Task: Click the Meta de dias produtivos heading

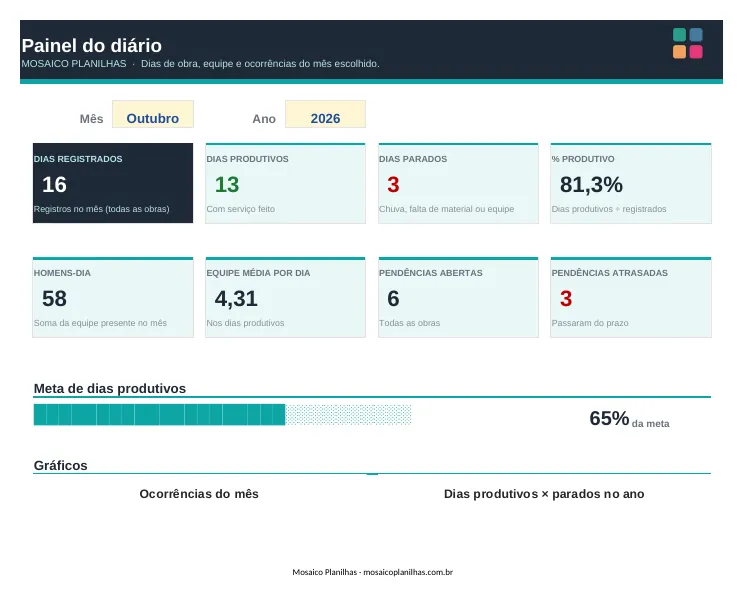Action: pyautogui.click(x=109, y=389)
